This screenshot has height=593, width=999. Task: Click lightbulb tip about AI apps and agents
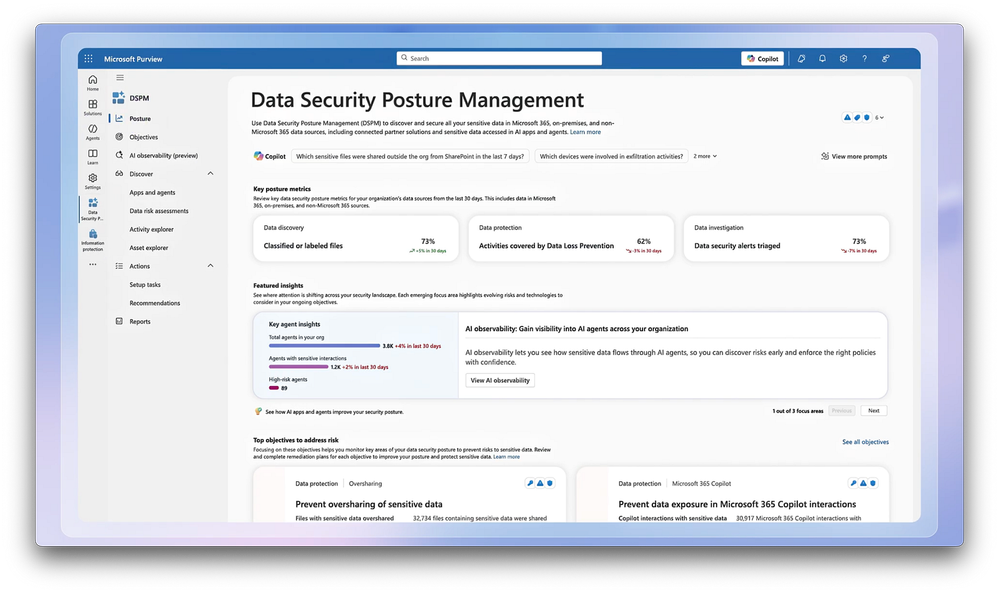[329, 411]
